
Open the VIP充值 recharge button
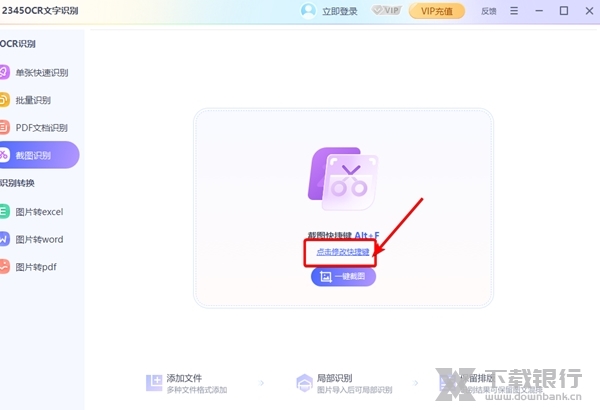[437, 11]
